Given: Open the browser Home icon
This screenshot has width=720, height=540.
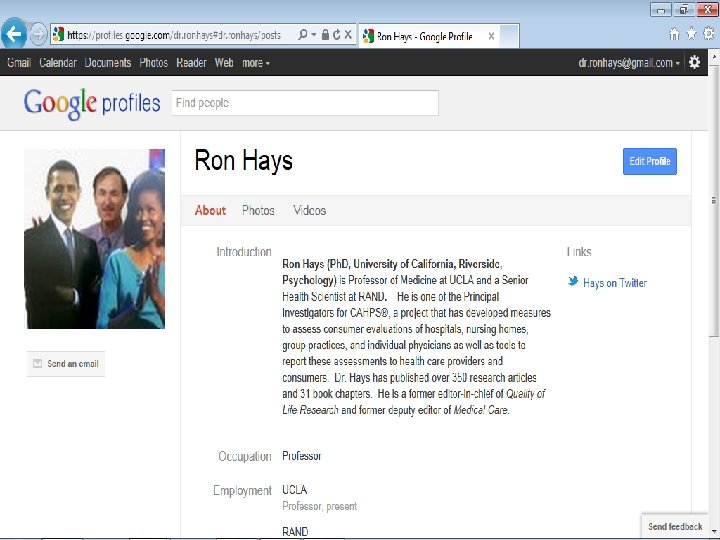Looking at the screenshot, I should (674, 34).
